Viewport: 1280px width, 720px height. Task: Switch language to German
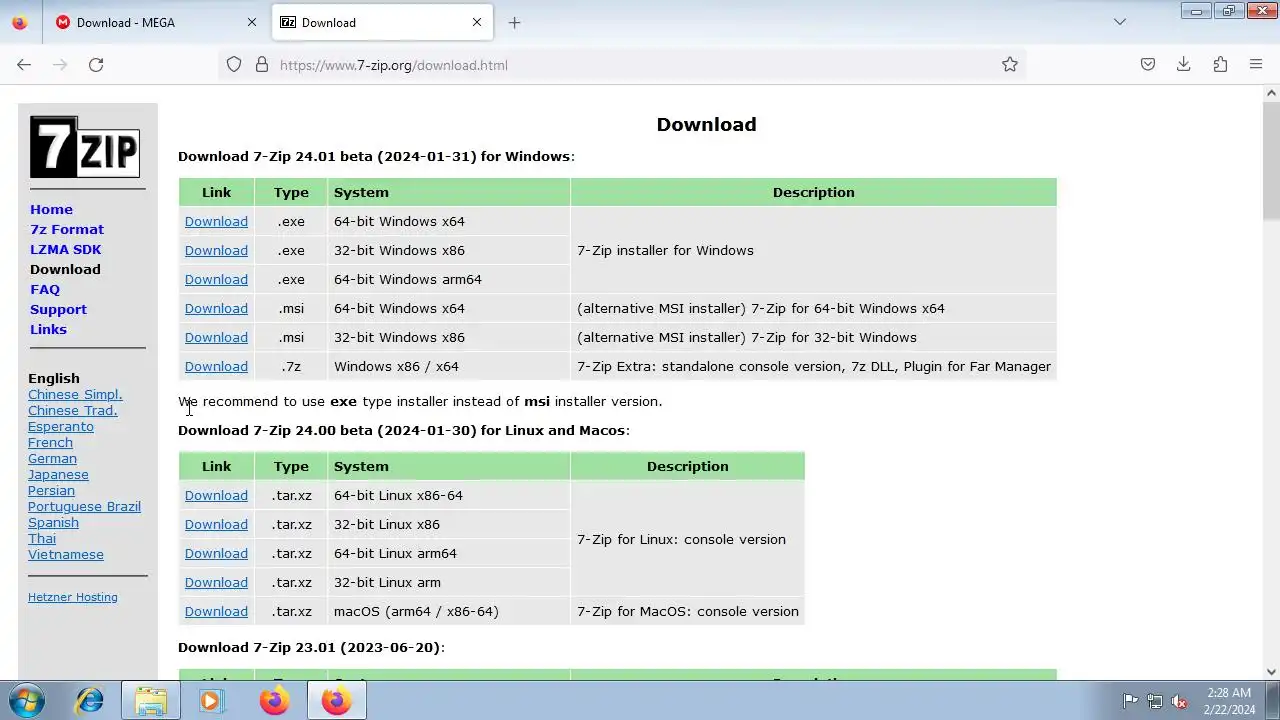(52, 458)
